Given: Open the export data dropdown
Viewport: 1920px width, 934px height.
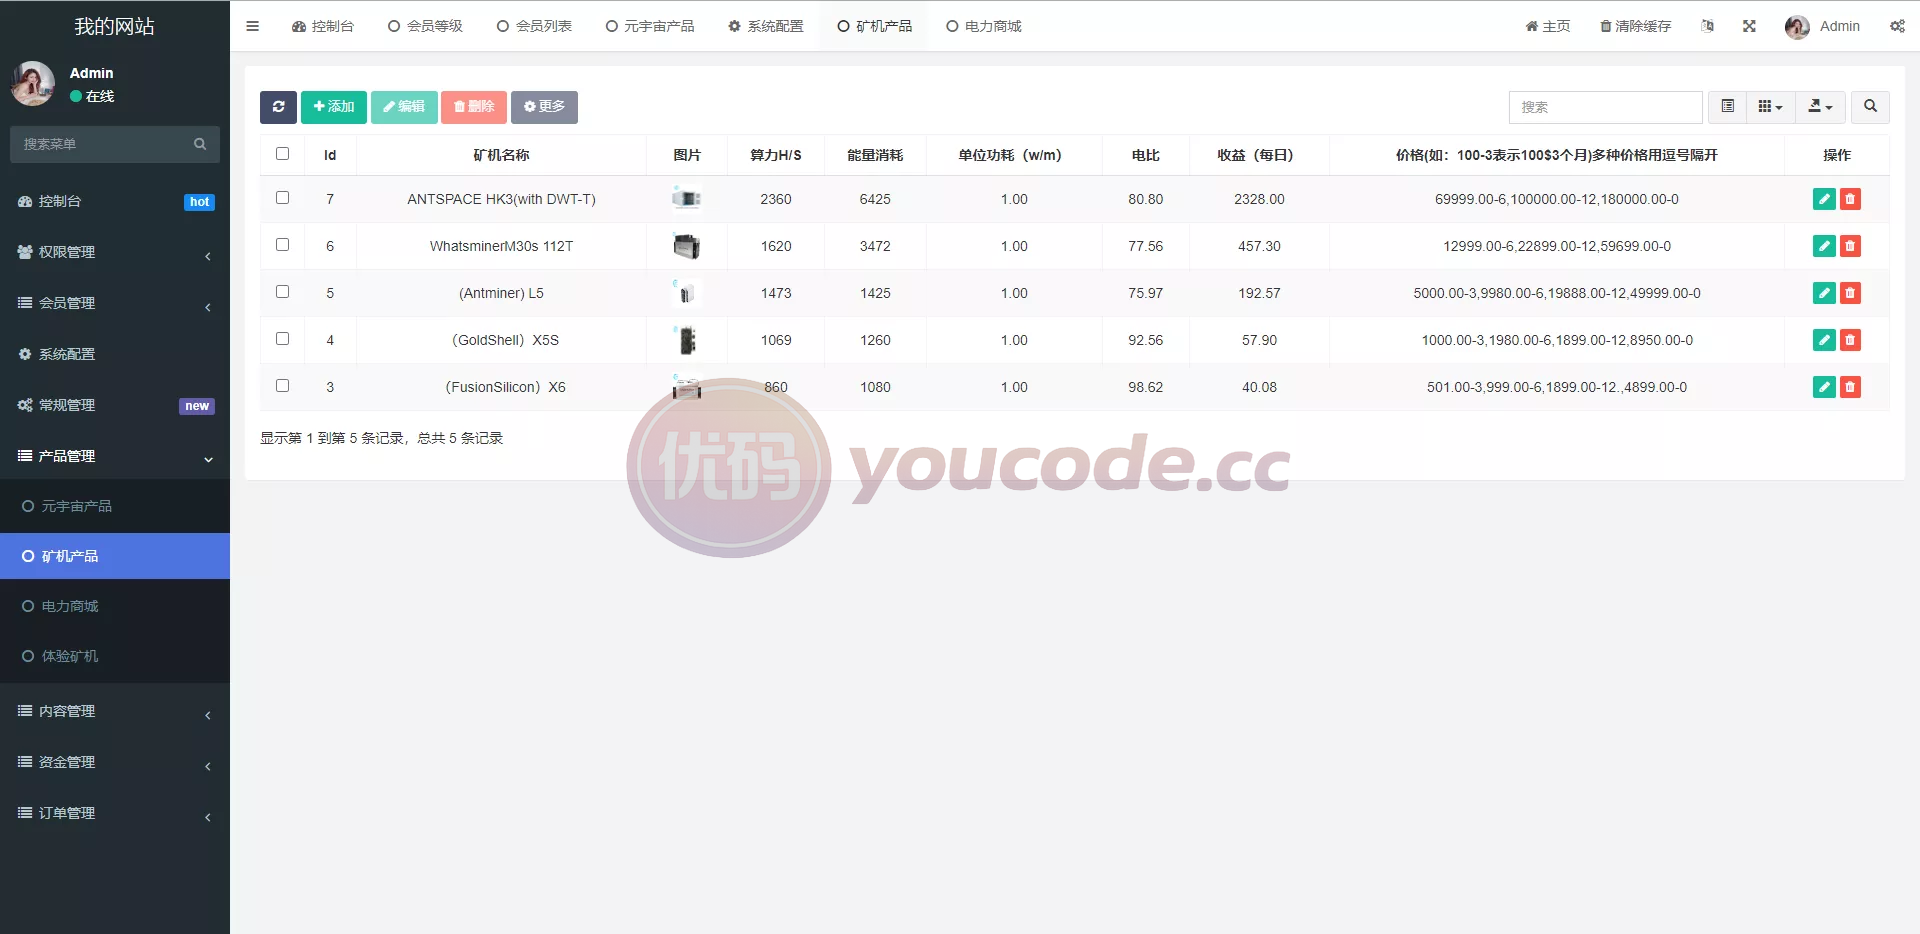Looking at the screenshot, I should 1820,107.
